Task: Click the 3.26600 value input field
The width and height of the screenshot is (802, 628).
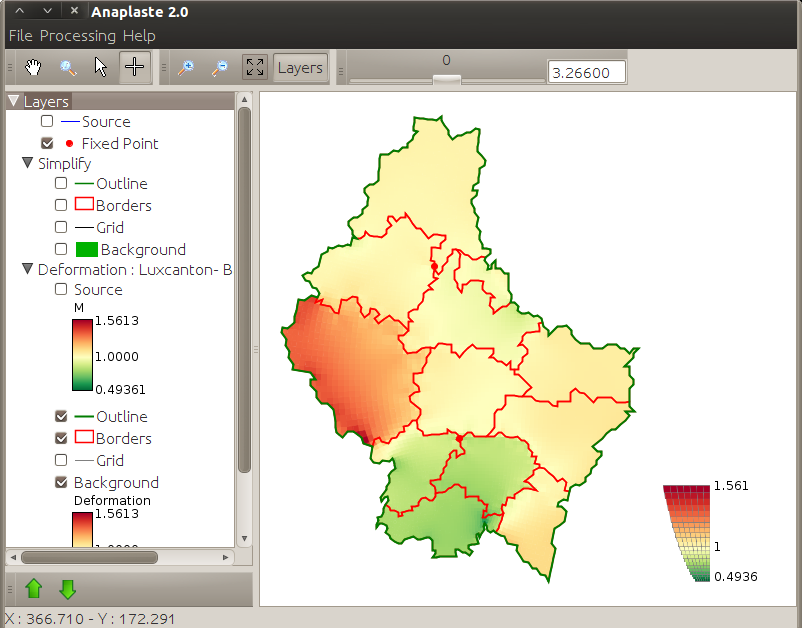Action: (586, 72)
